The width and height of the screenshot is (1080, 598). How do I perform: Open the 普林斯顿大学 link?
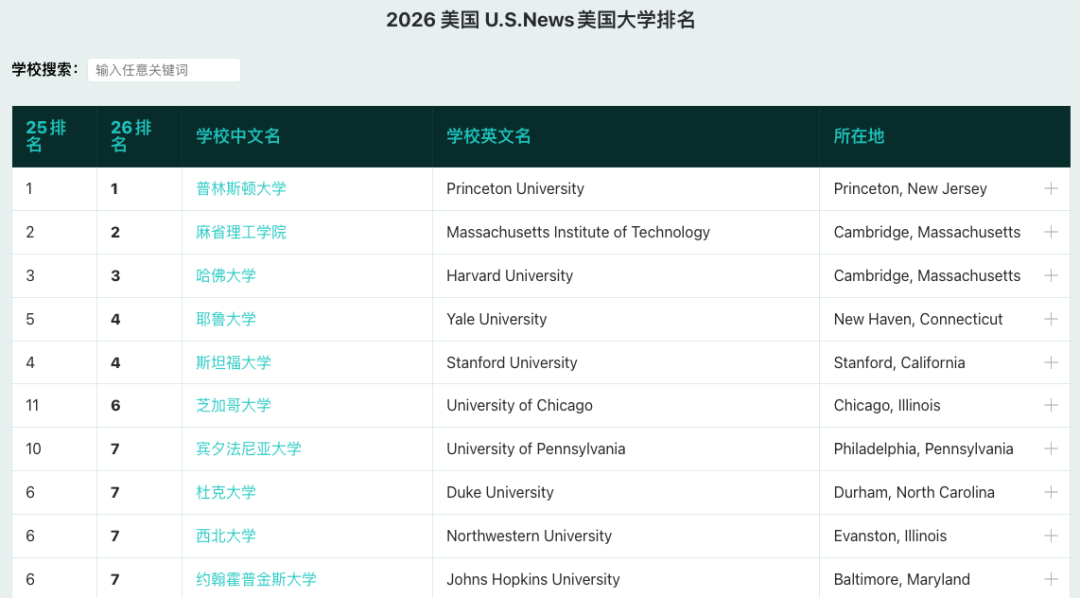pos(240,188)
